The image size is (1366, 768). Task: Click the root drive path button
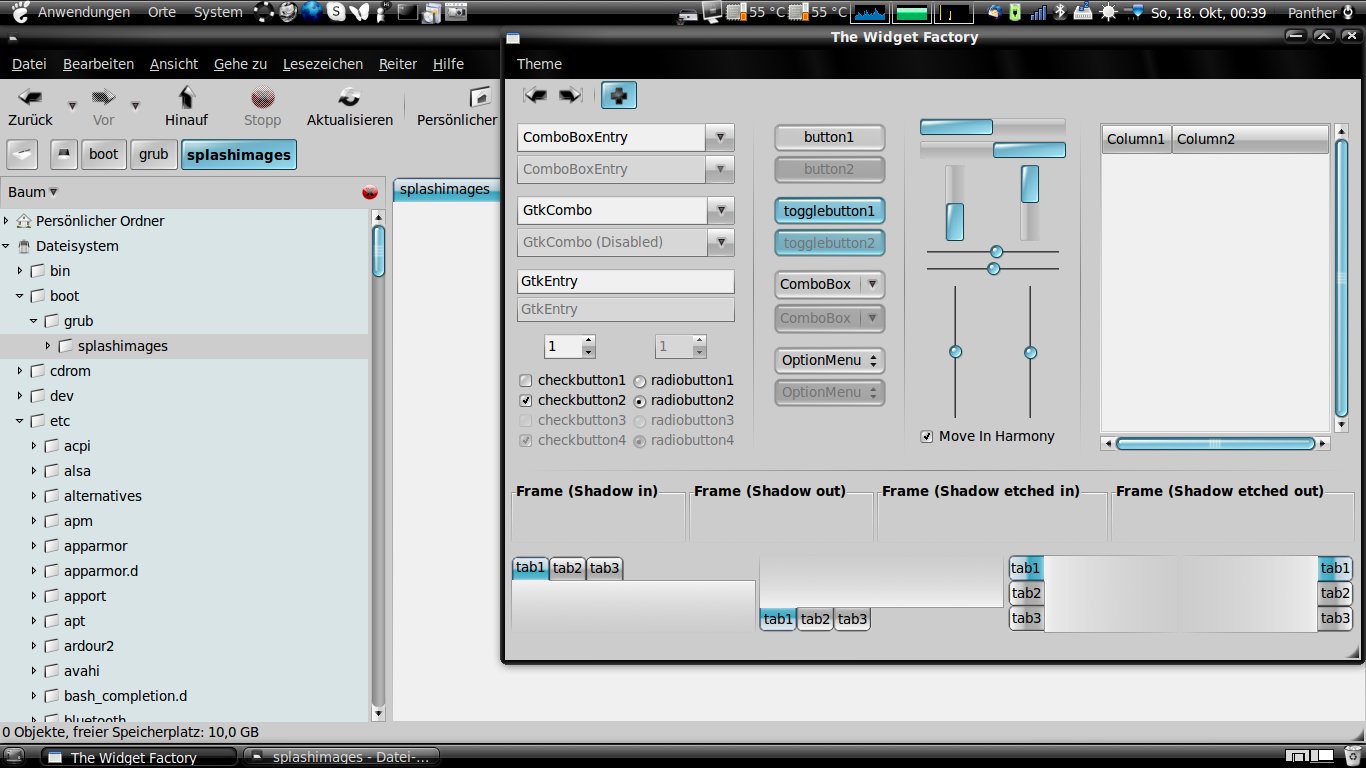coord(63,155)
